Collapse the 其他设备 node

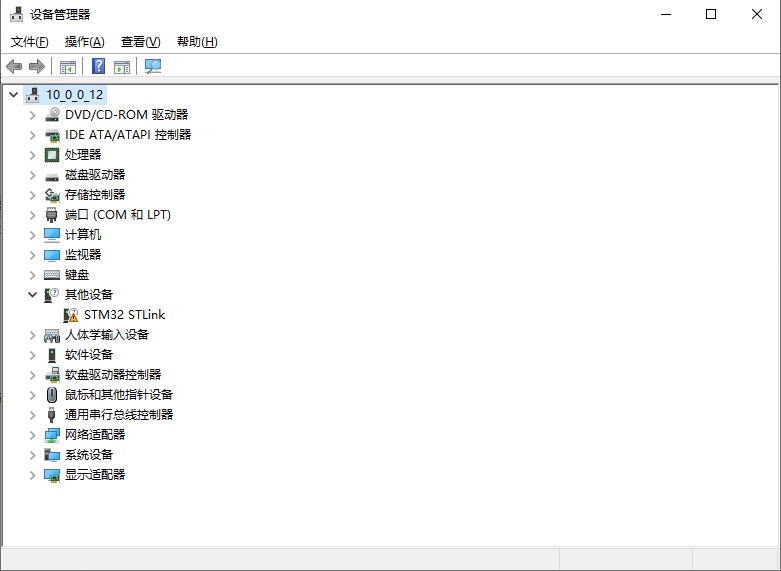coord(32,295)
